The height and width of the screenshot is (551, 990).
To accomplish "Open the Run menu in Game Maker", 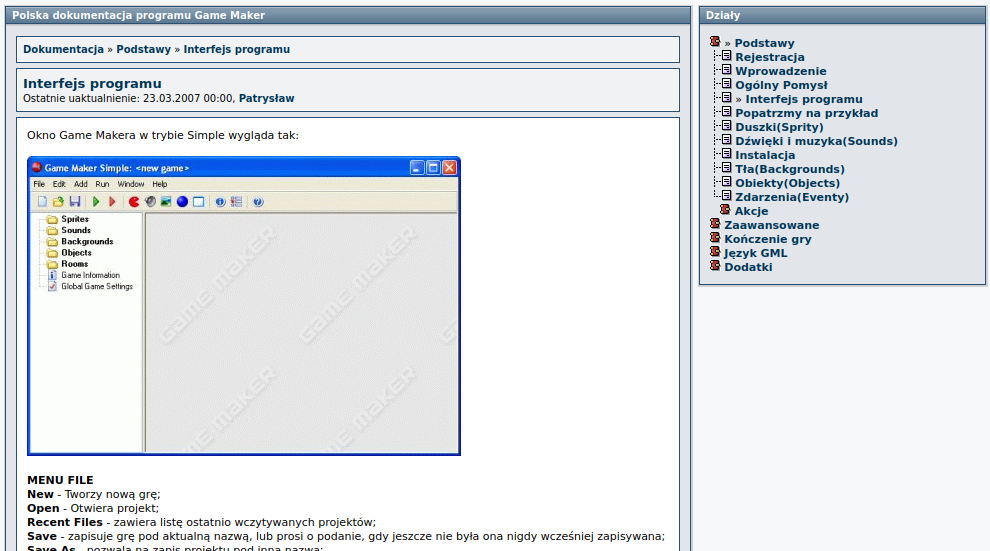I will (102, 184).
